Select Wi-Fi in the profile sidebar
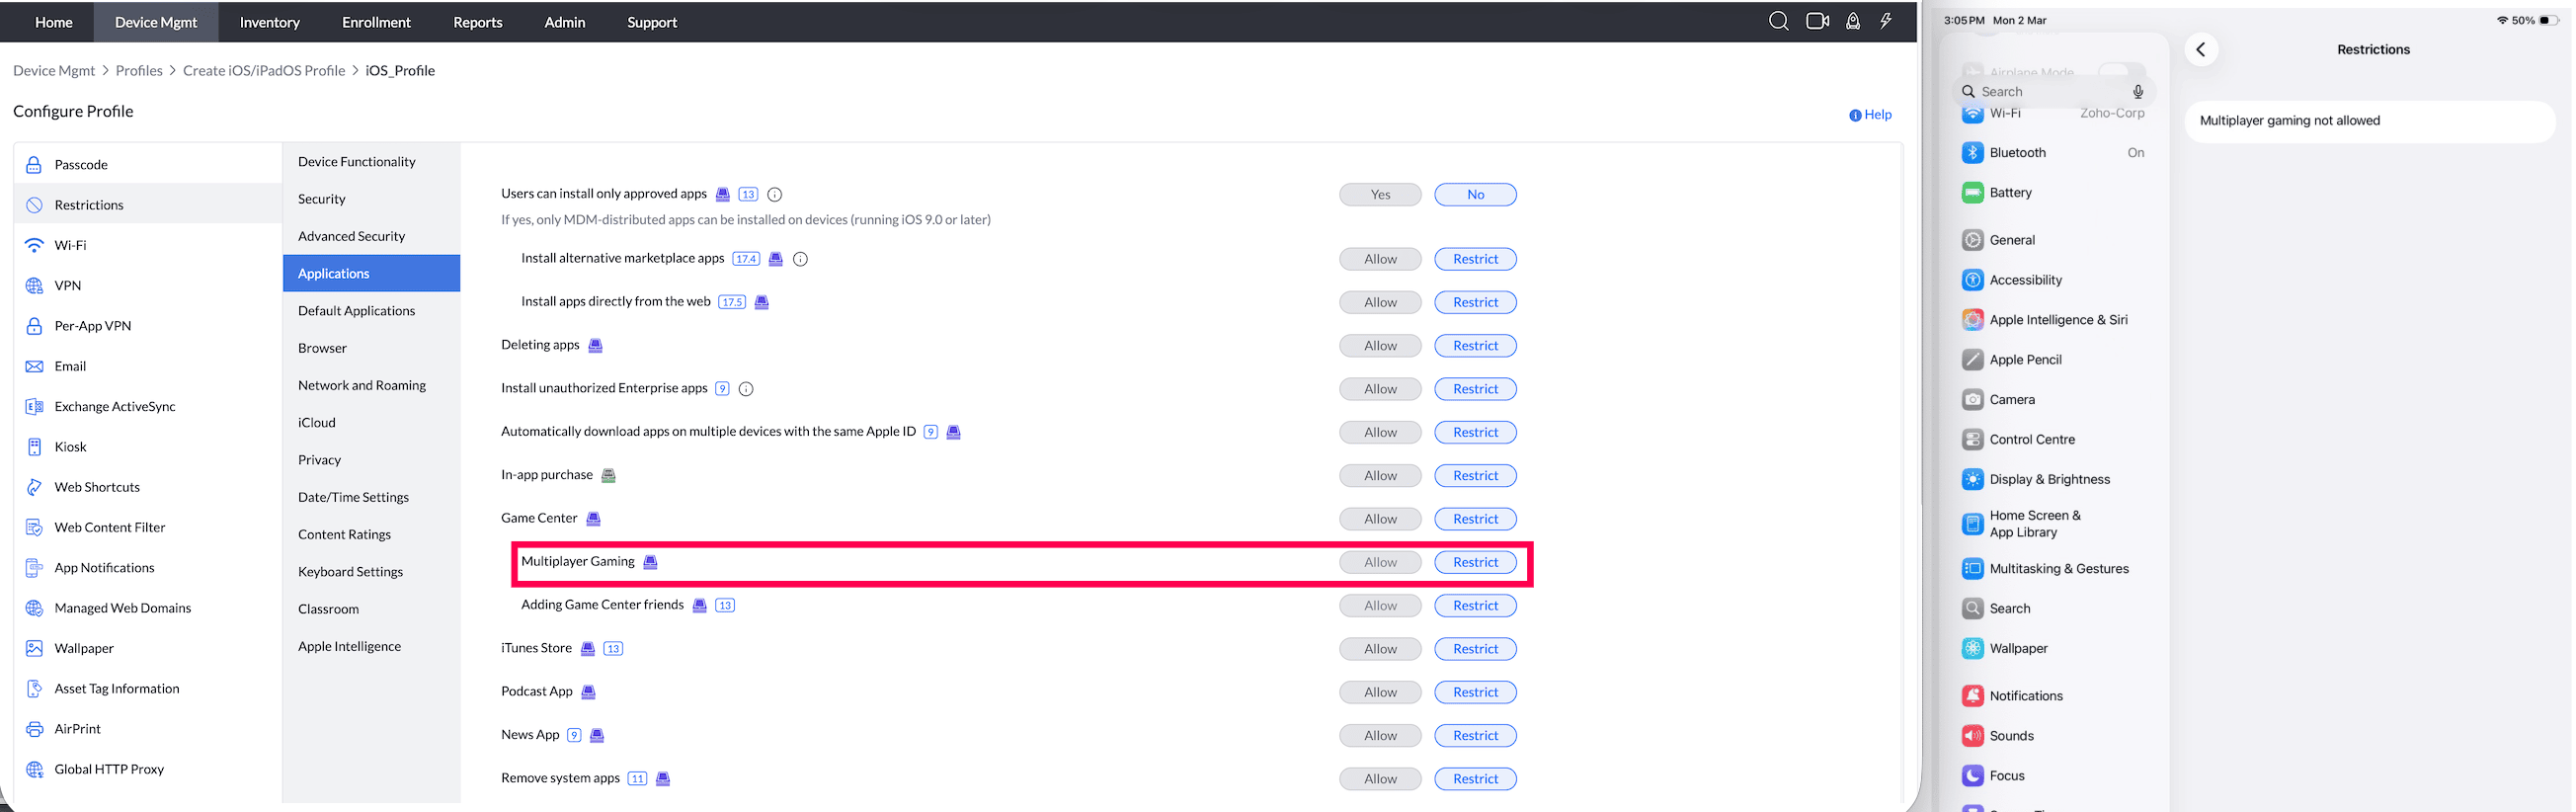Image resolution: width=2576 pixels, height=812 pixels. click(x=148, y=246)
